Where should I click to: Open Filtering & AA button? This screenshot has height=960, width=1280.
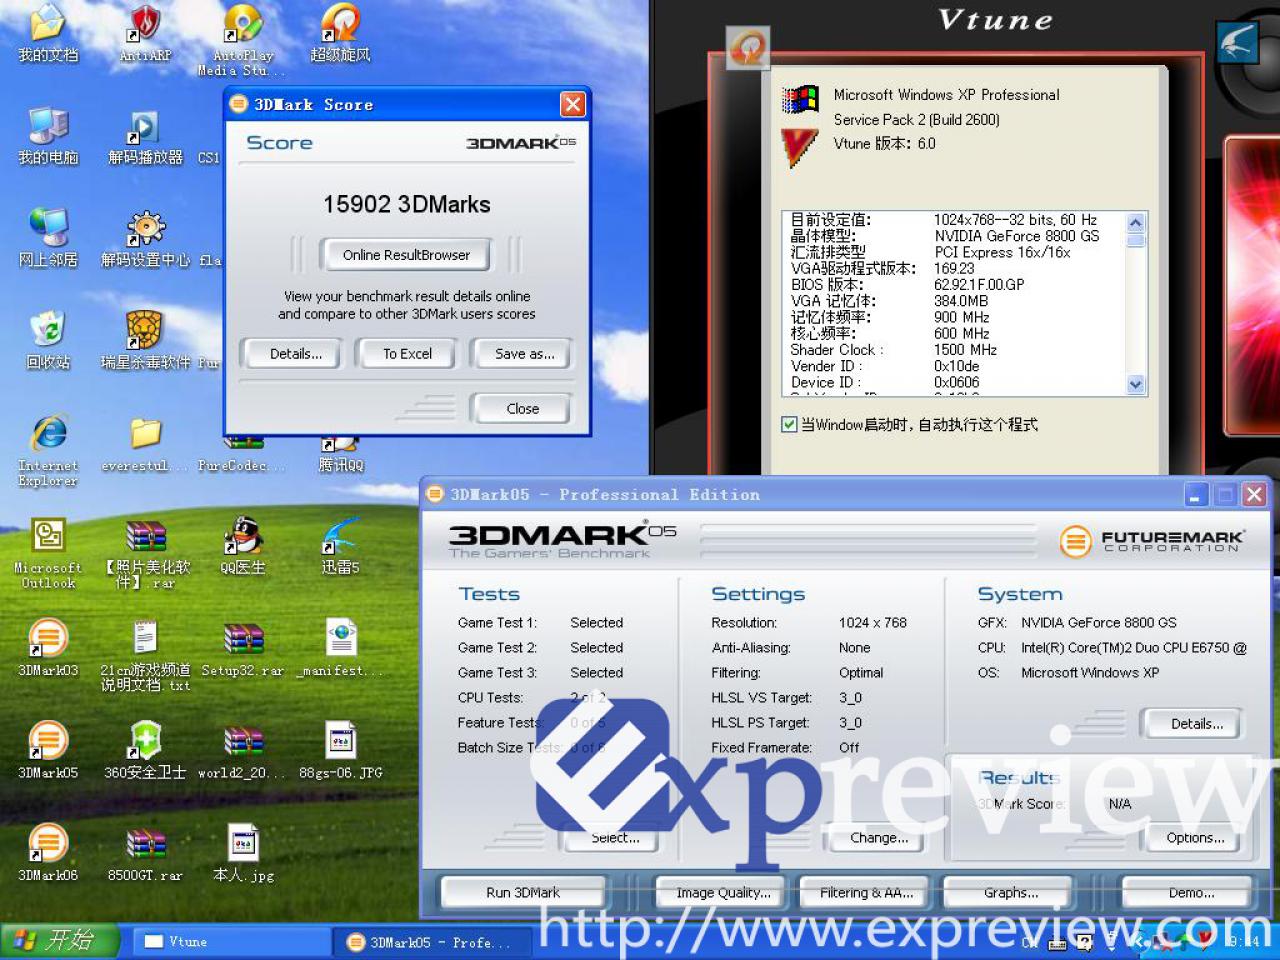coord(866,893)
